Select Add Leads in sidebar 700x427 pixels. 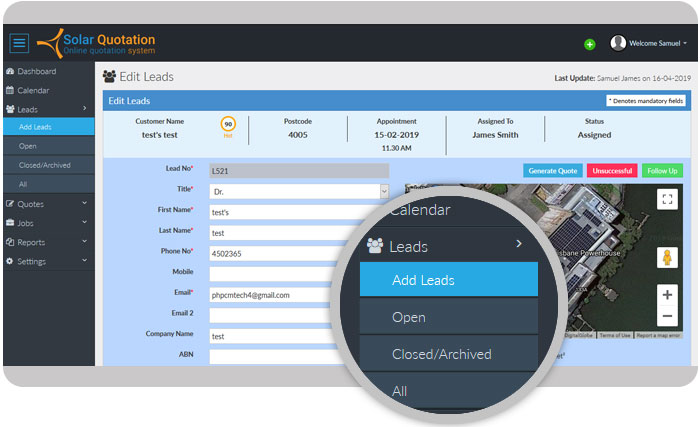49,127
